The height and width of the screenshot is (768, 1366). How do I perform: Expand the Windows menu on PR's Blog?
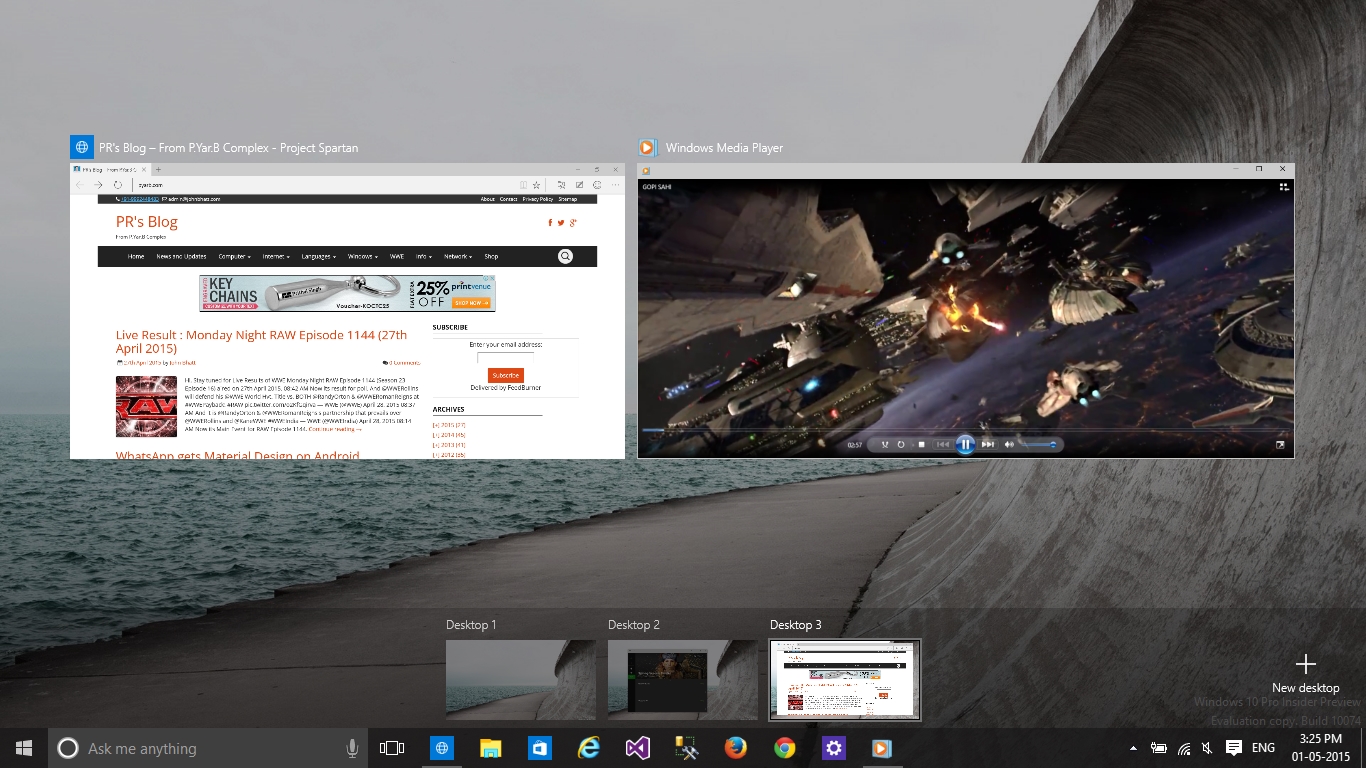pos(363,256)
